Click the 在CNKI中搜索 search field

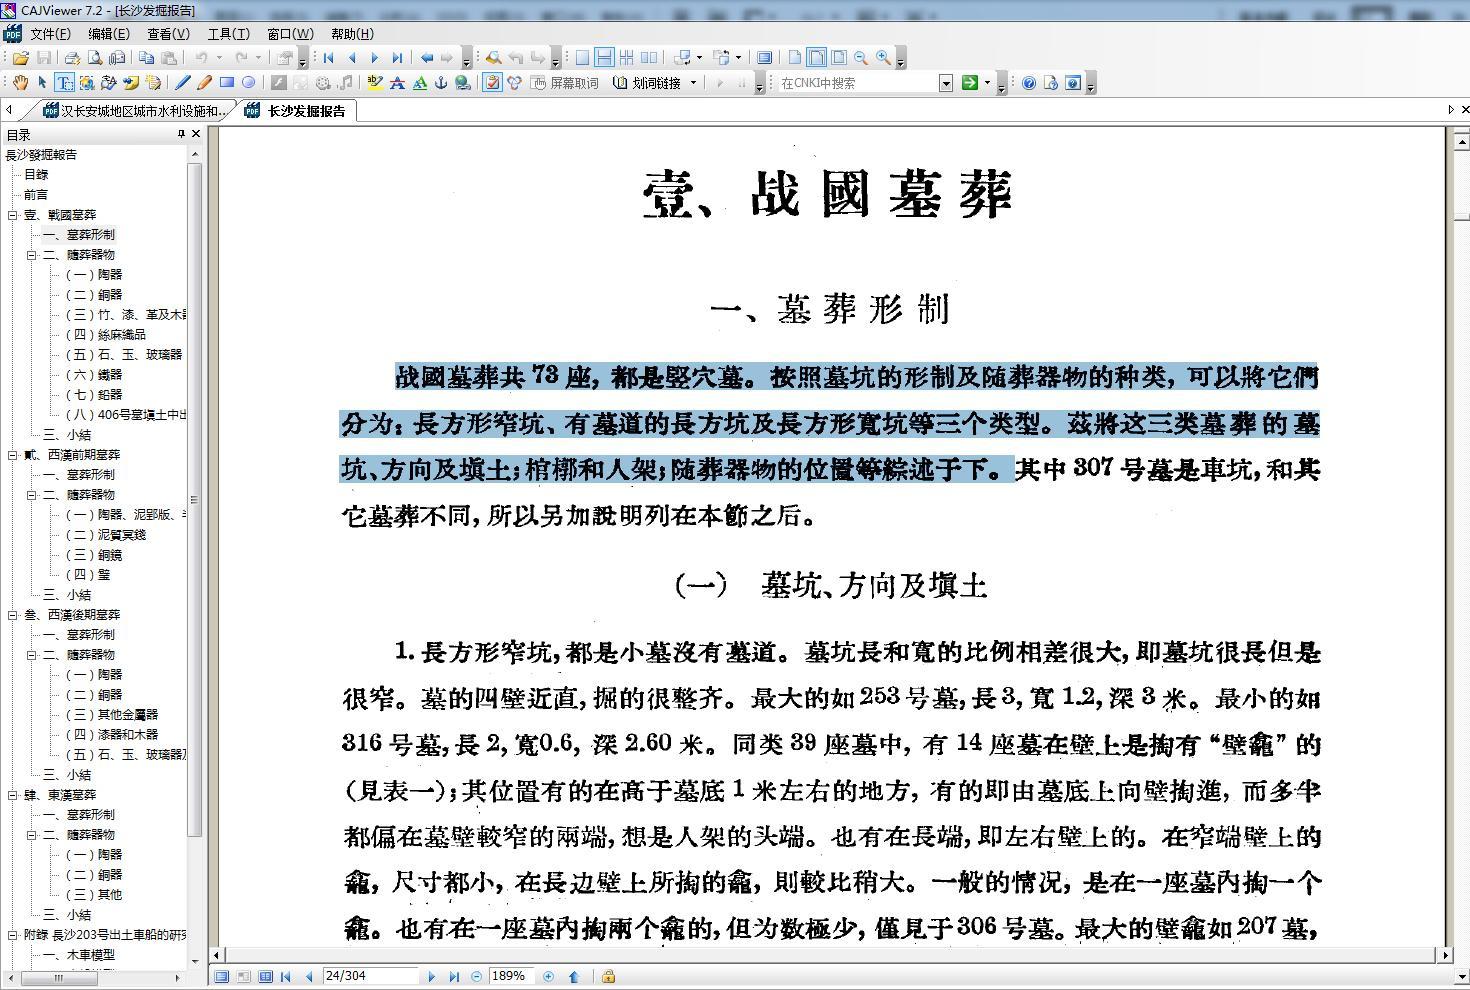click(859, 83)
